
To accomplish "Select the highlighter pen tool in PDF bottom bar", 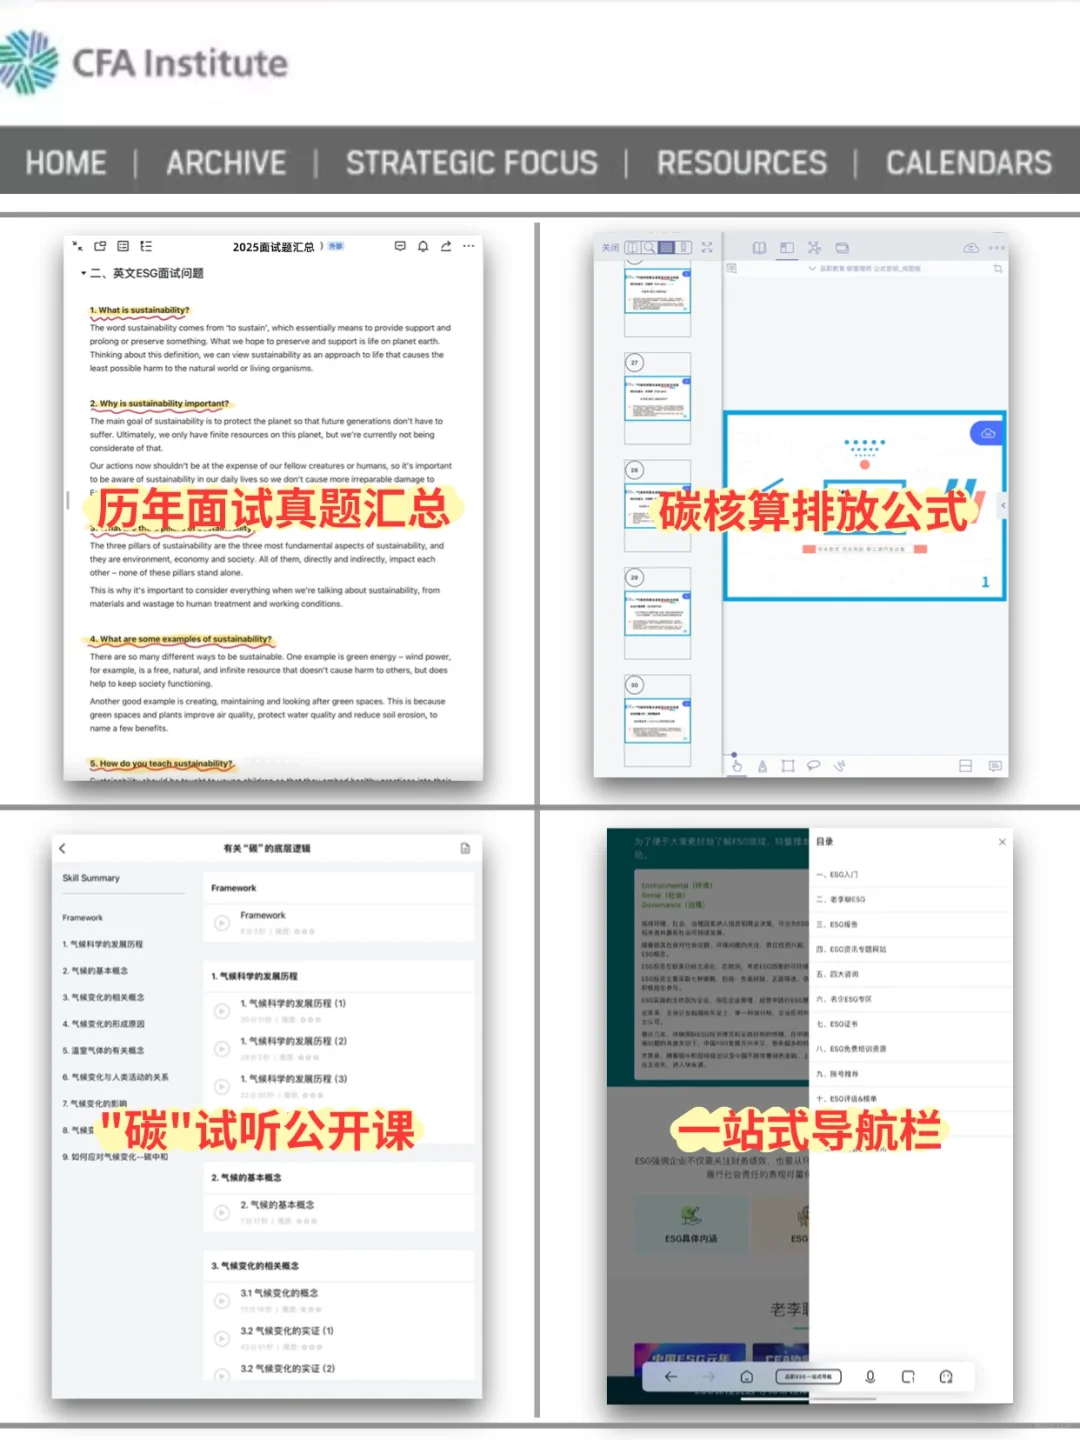I will click(762, 766).
